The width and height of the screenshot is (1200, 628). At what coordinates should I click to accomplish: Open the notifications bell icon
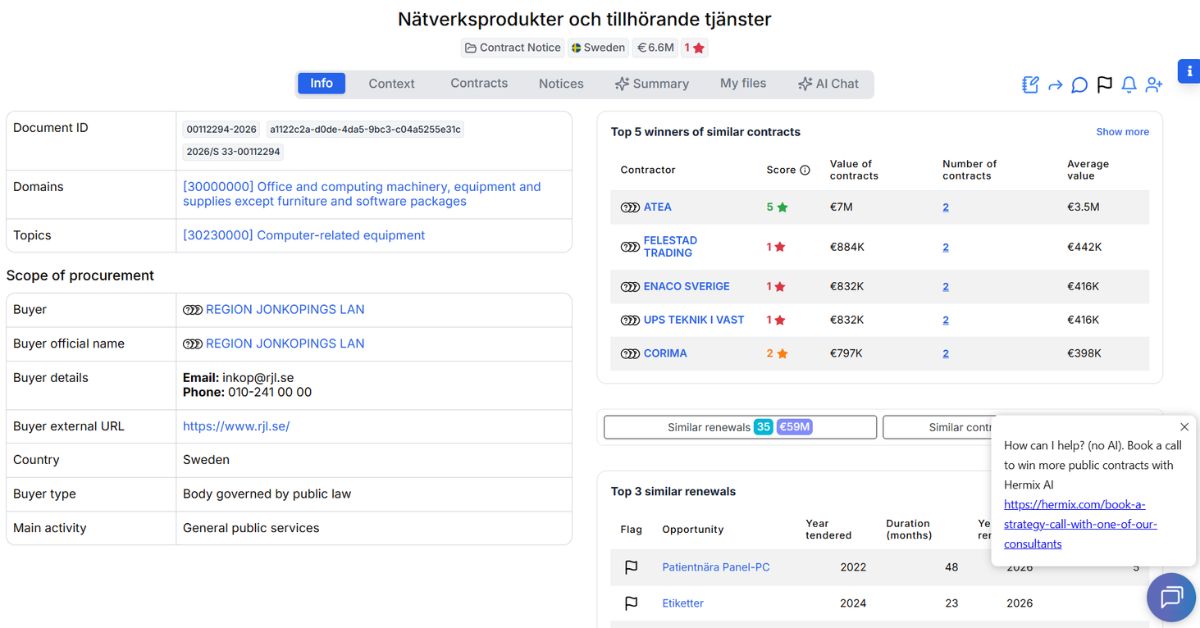tap(1129, 85)
